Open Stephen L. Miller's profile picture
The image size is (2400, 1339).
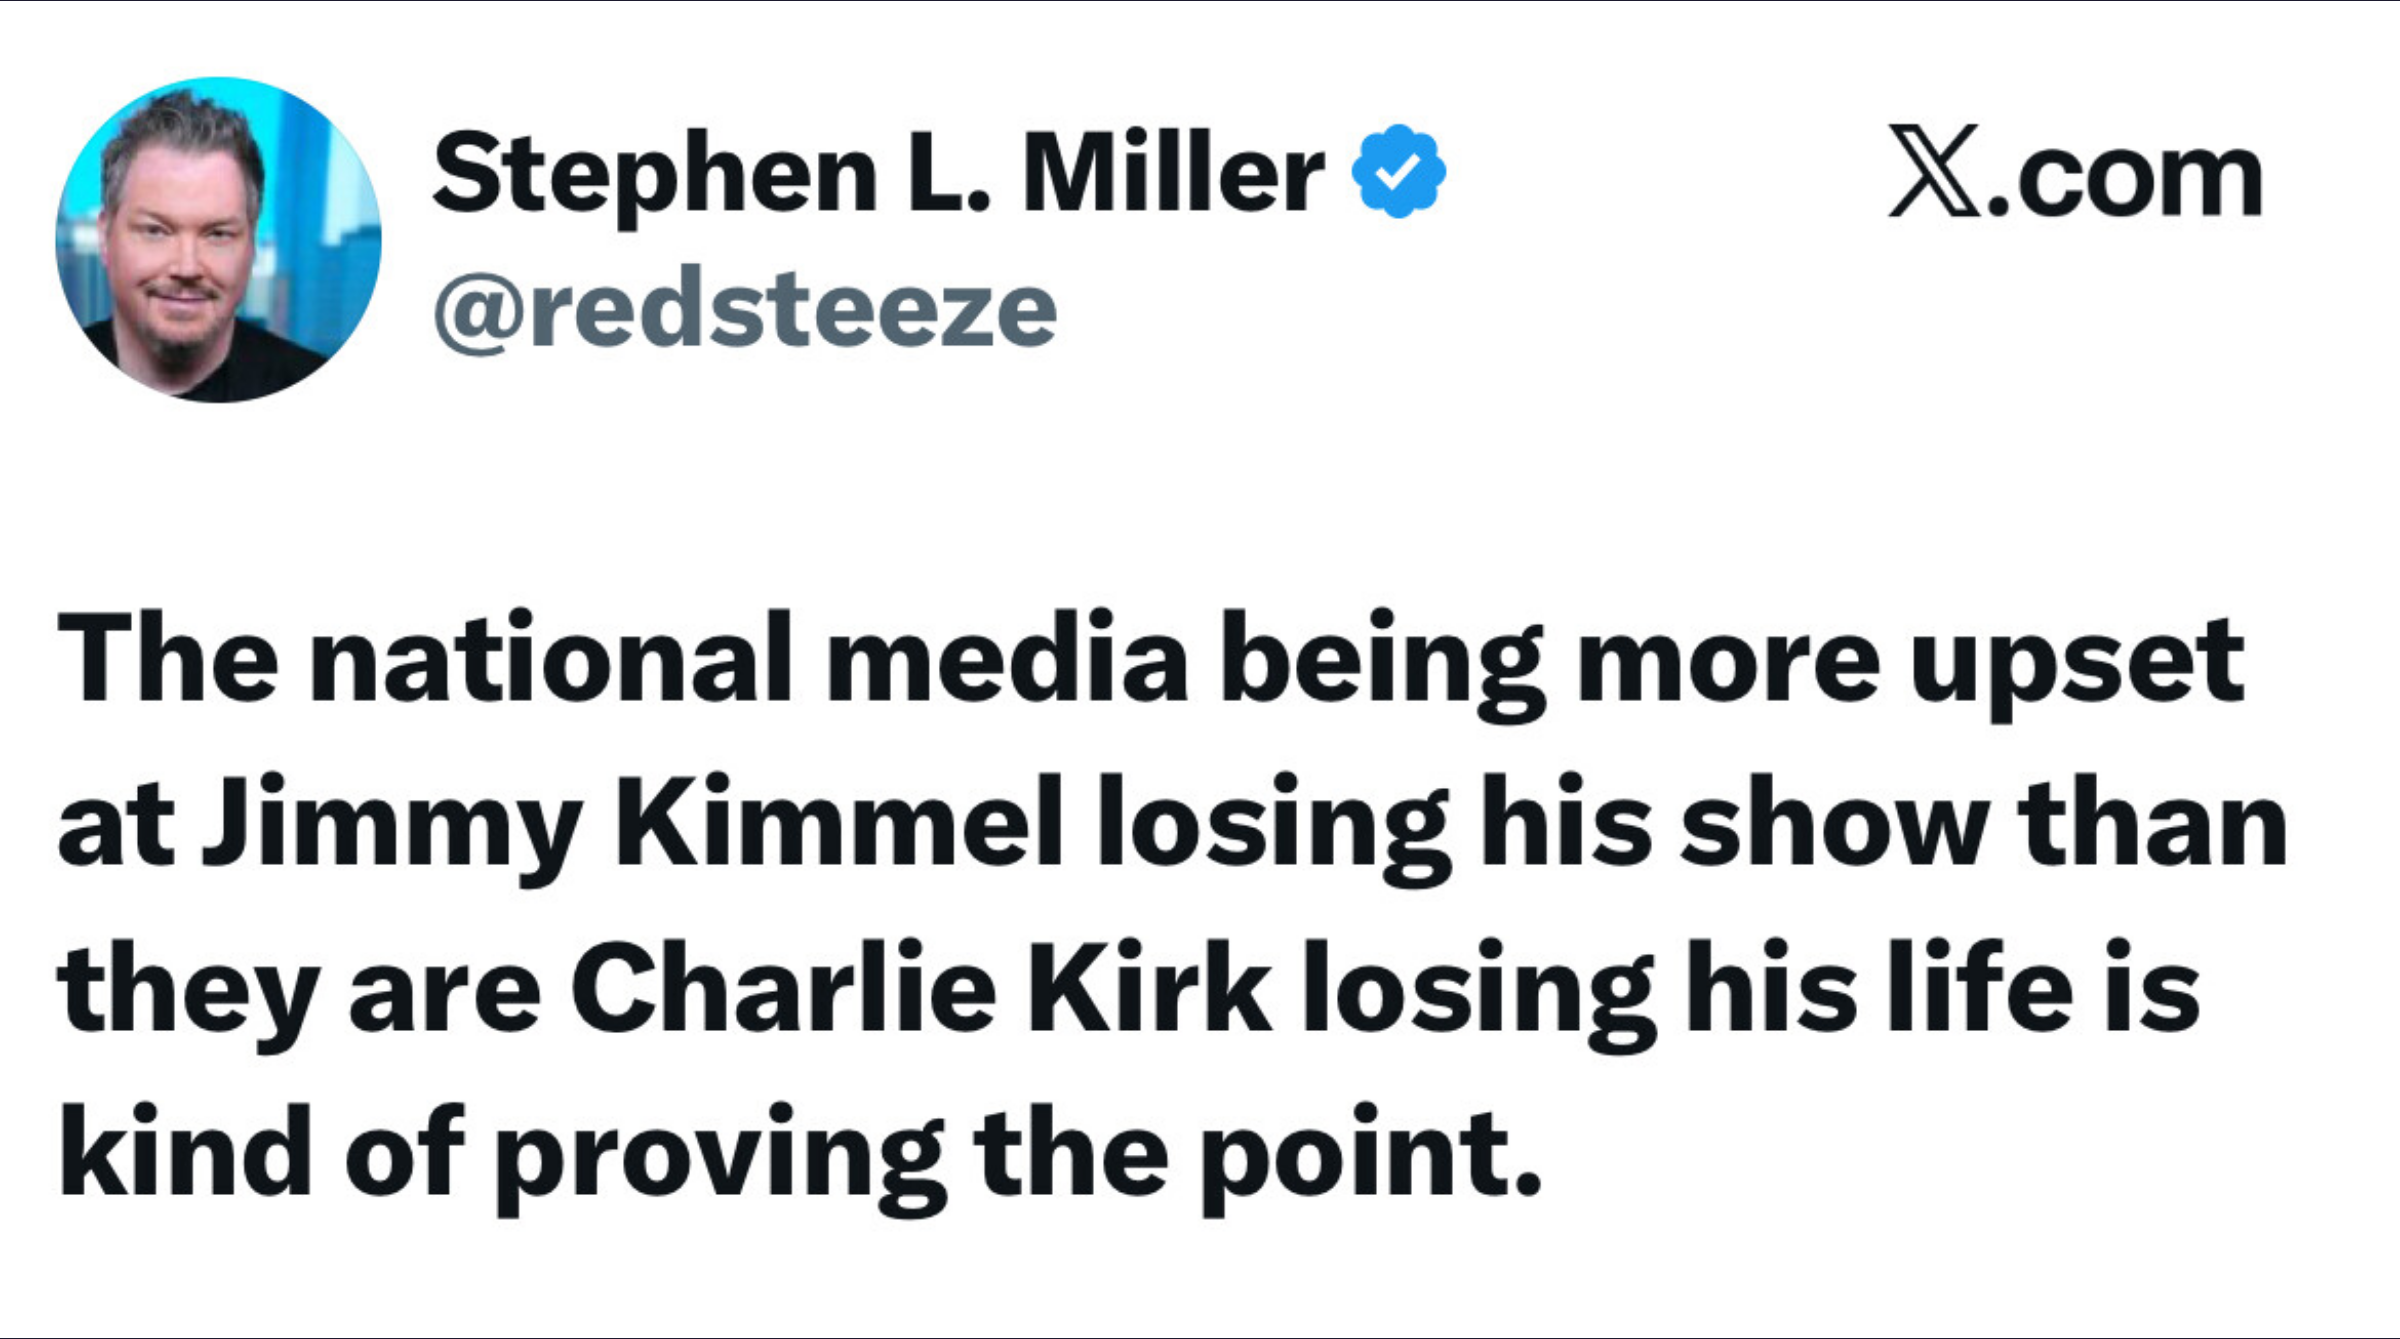click(218, 240)
